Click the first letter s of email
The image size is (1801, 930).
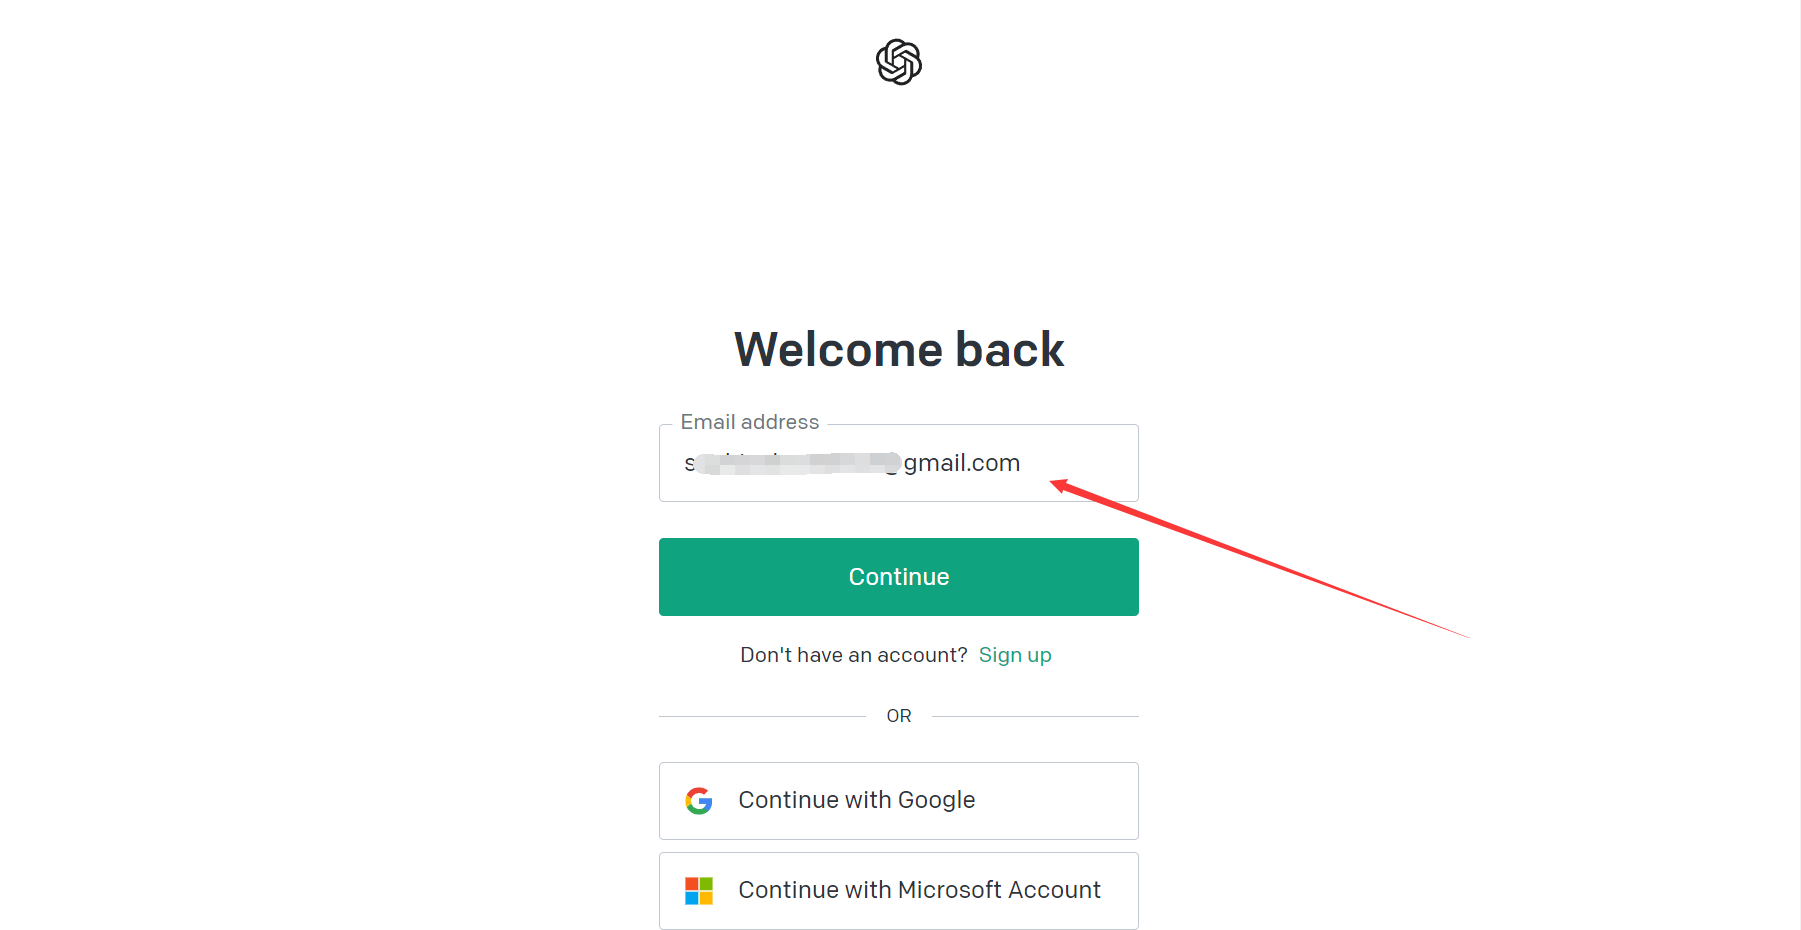point(689,463)
